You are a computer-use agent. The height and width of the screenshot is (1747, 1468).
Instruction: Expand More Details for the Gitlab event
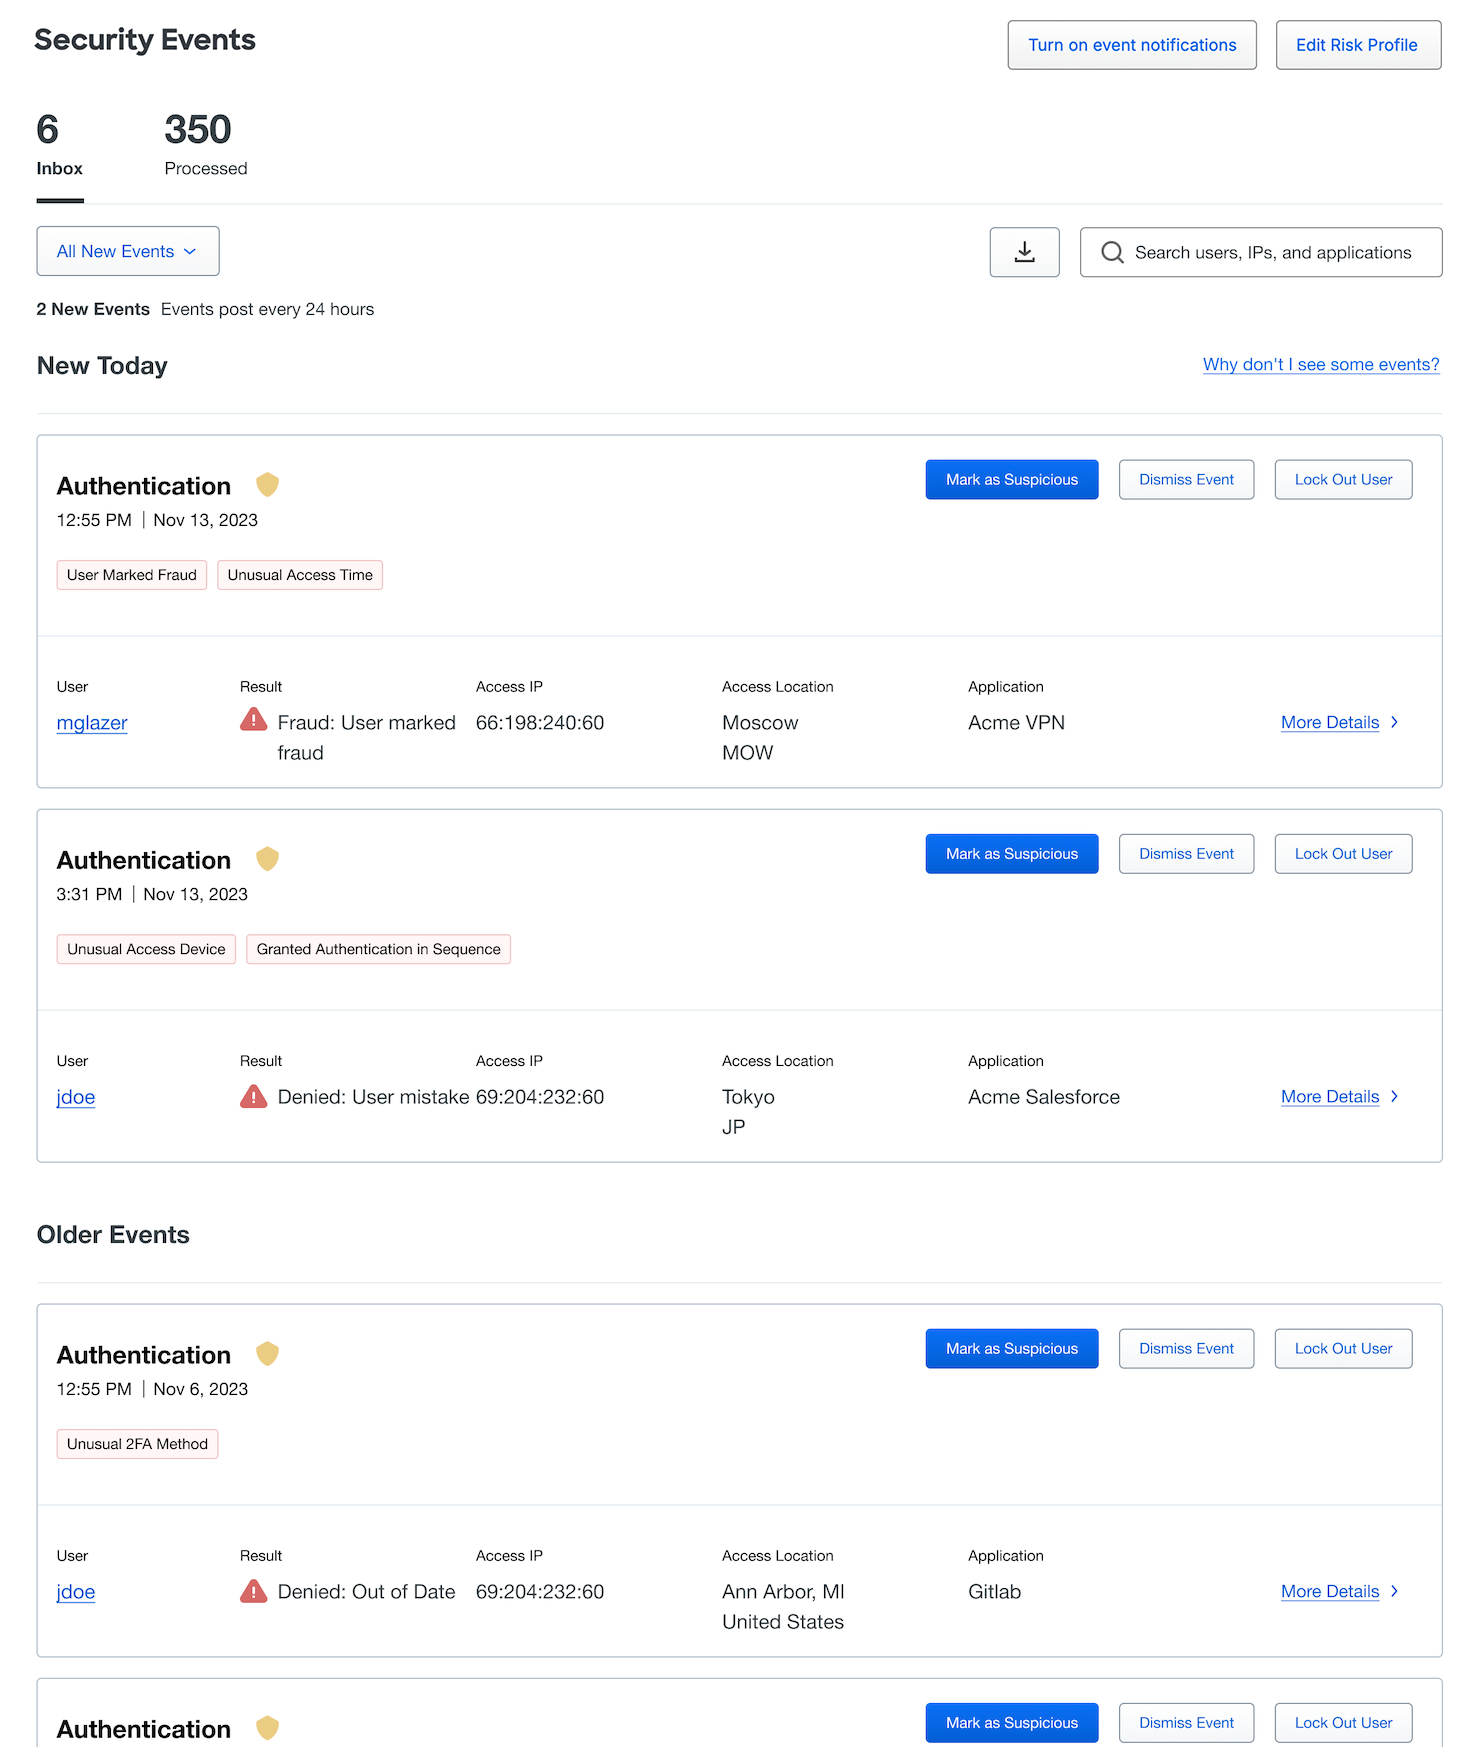[x=1330, y=1591]
